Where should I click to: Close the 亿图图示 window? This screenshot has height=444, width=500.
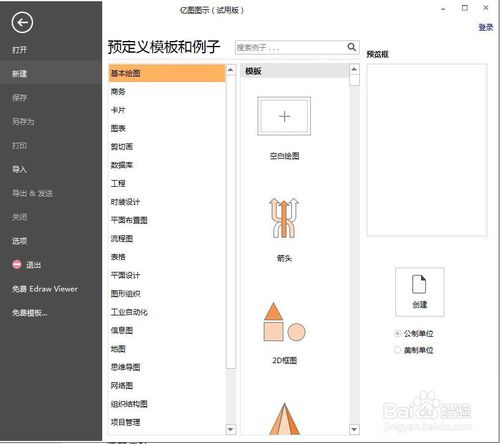coord(486,8)
